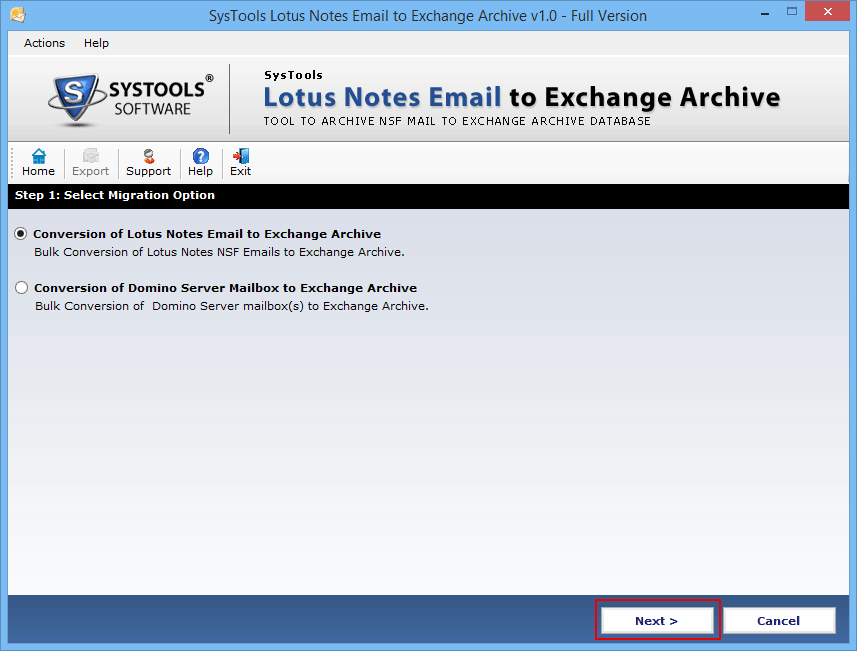
Task: Open the Help menu in the menu bar
Action: pos(96,43)
